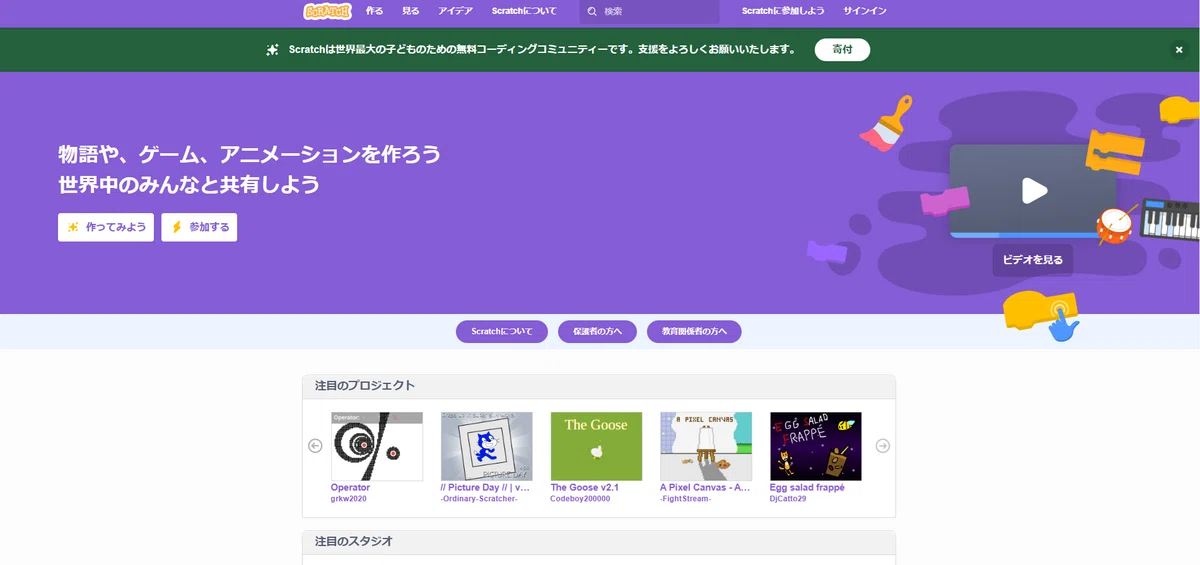
Task: Click the 注目のスタジオ section heading
Action: (x=354, y=541)
